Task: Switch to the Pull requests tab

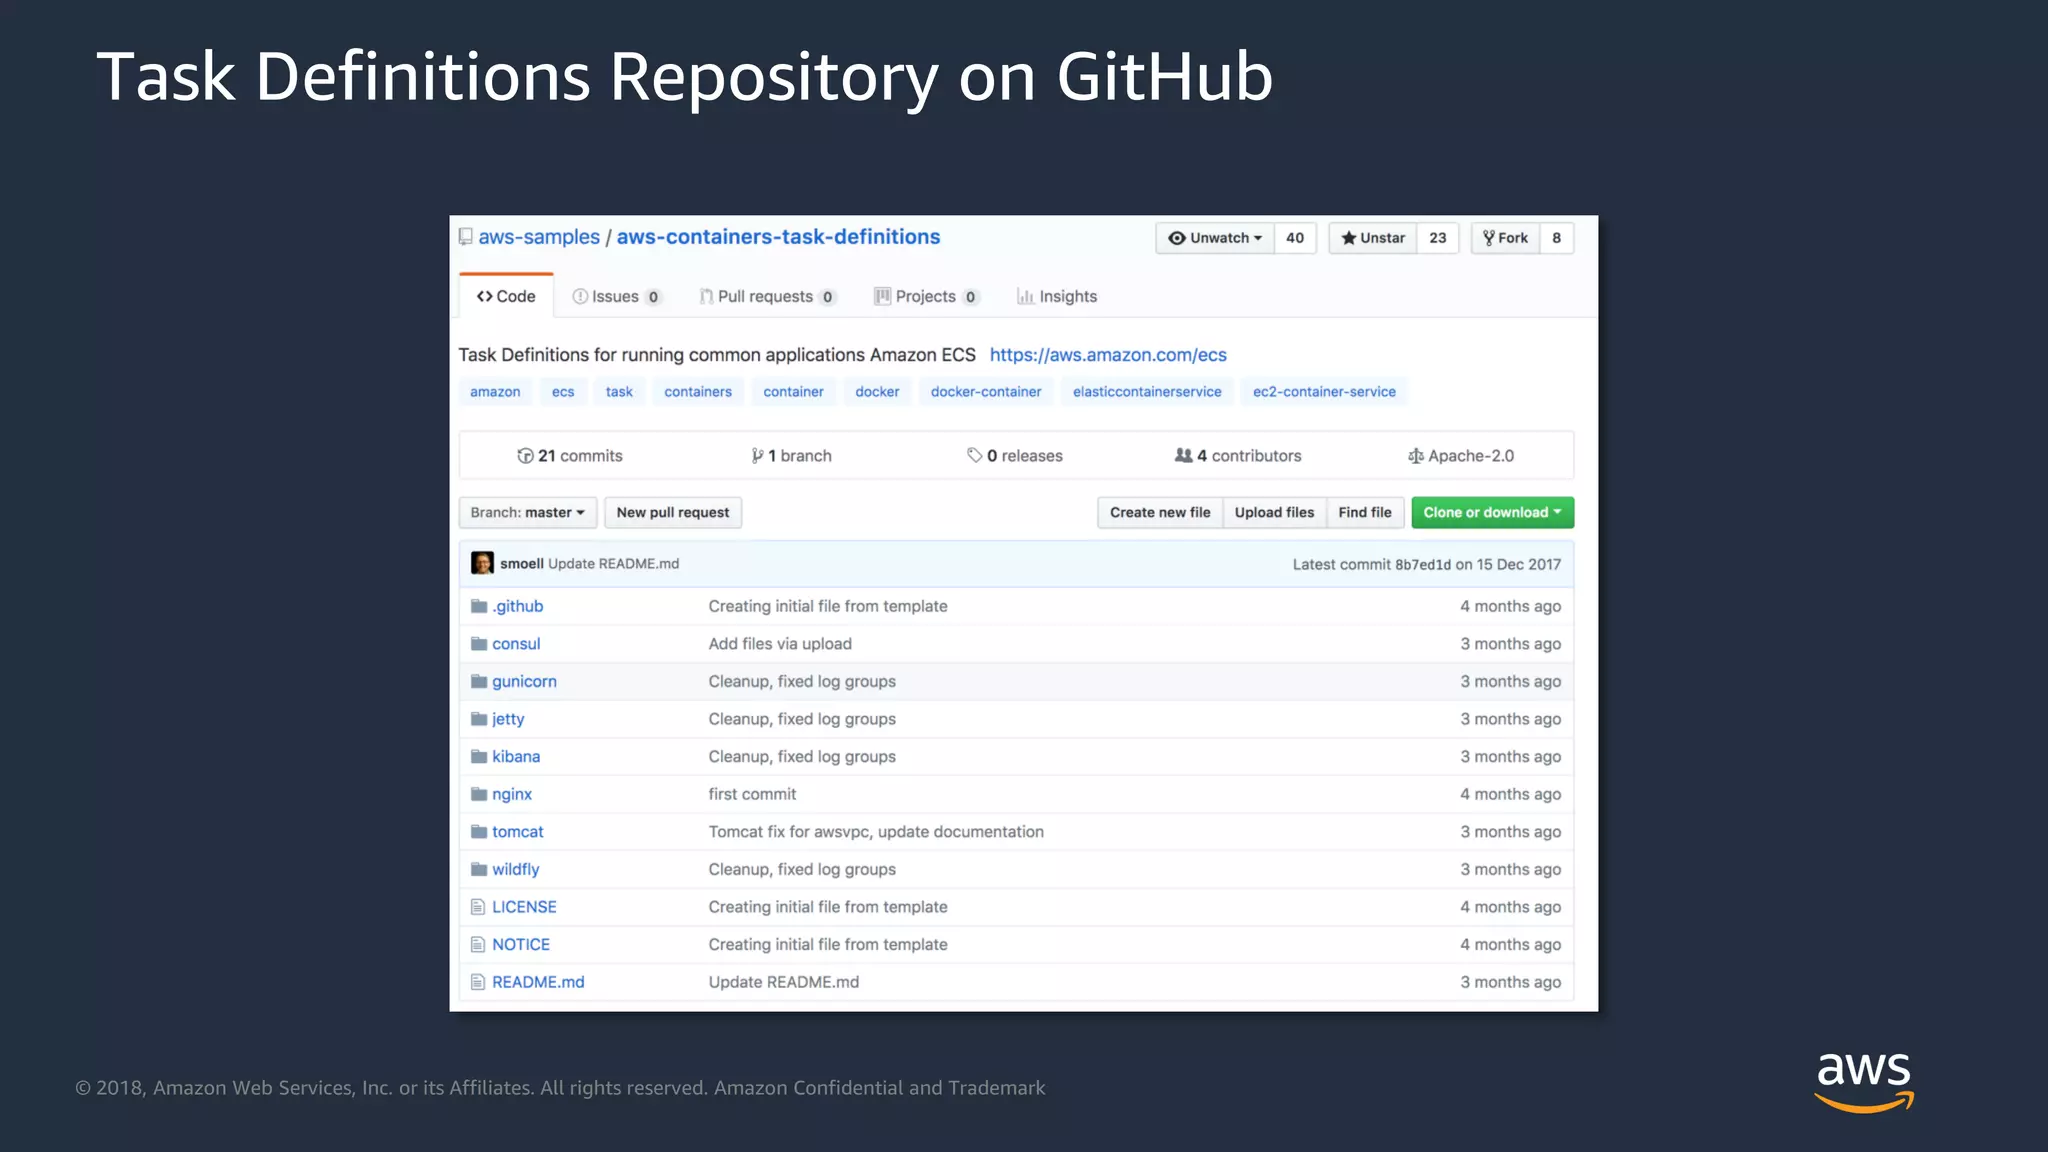Action: pos(767,296)
